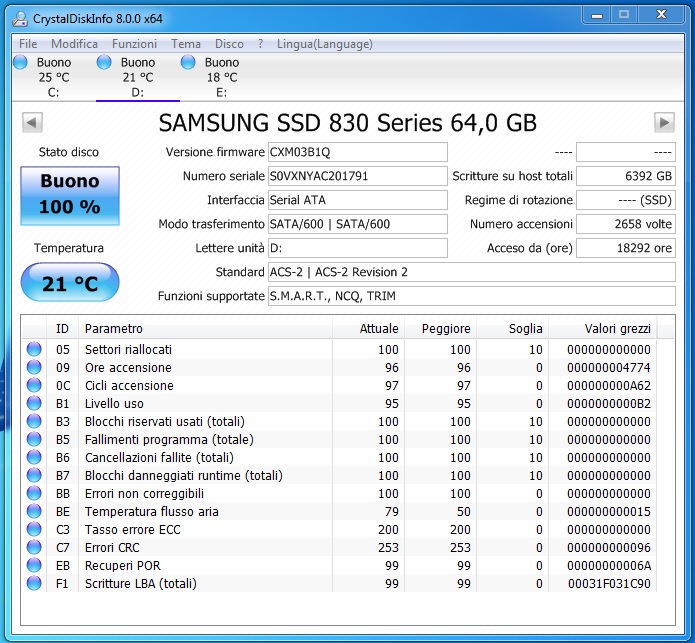Click status orb of Blocchi riservati usati row
The height and width of the screenshot is (643, 695).
pyautogui.click(x=34, y=421)
